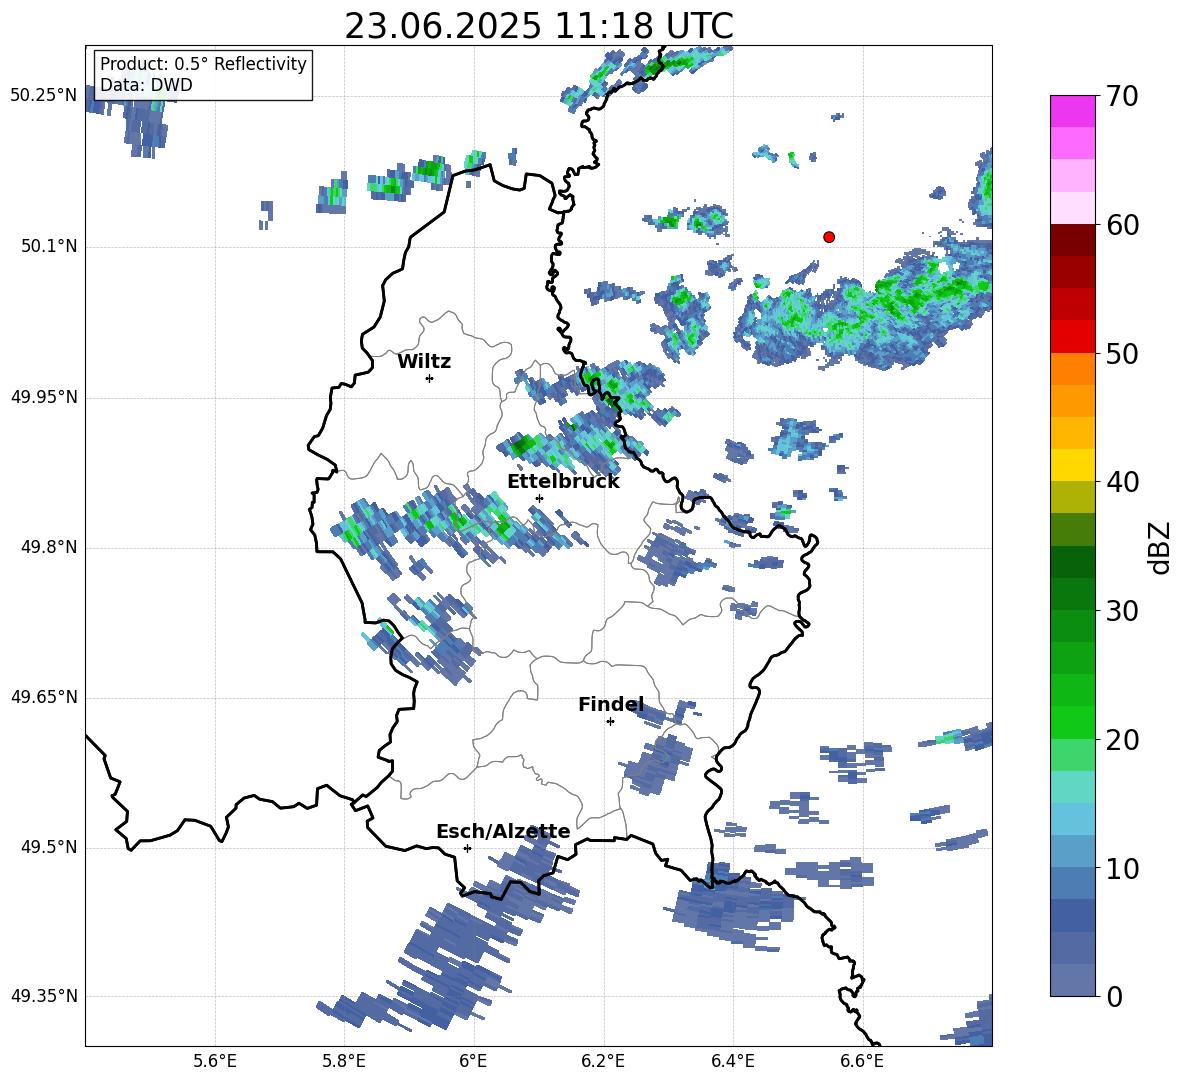Screen dimensions: 1184x1081
Task: Click the 49.8°N latitude label
Action: (49, 547)
